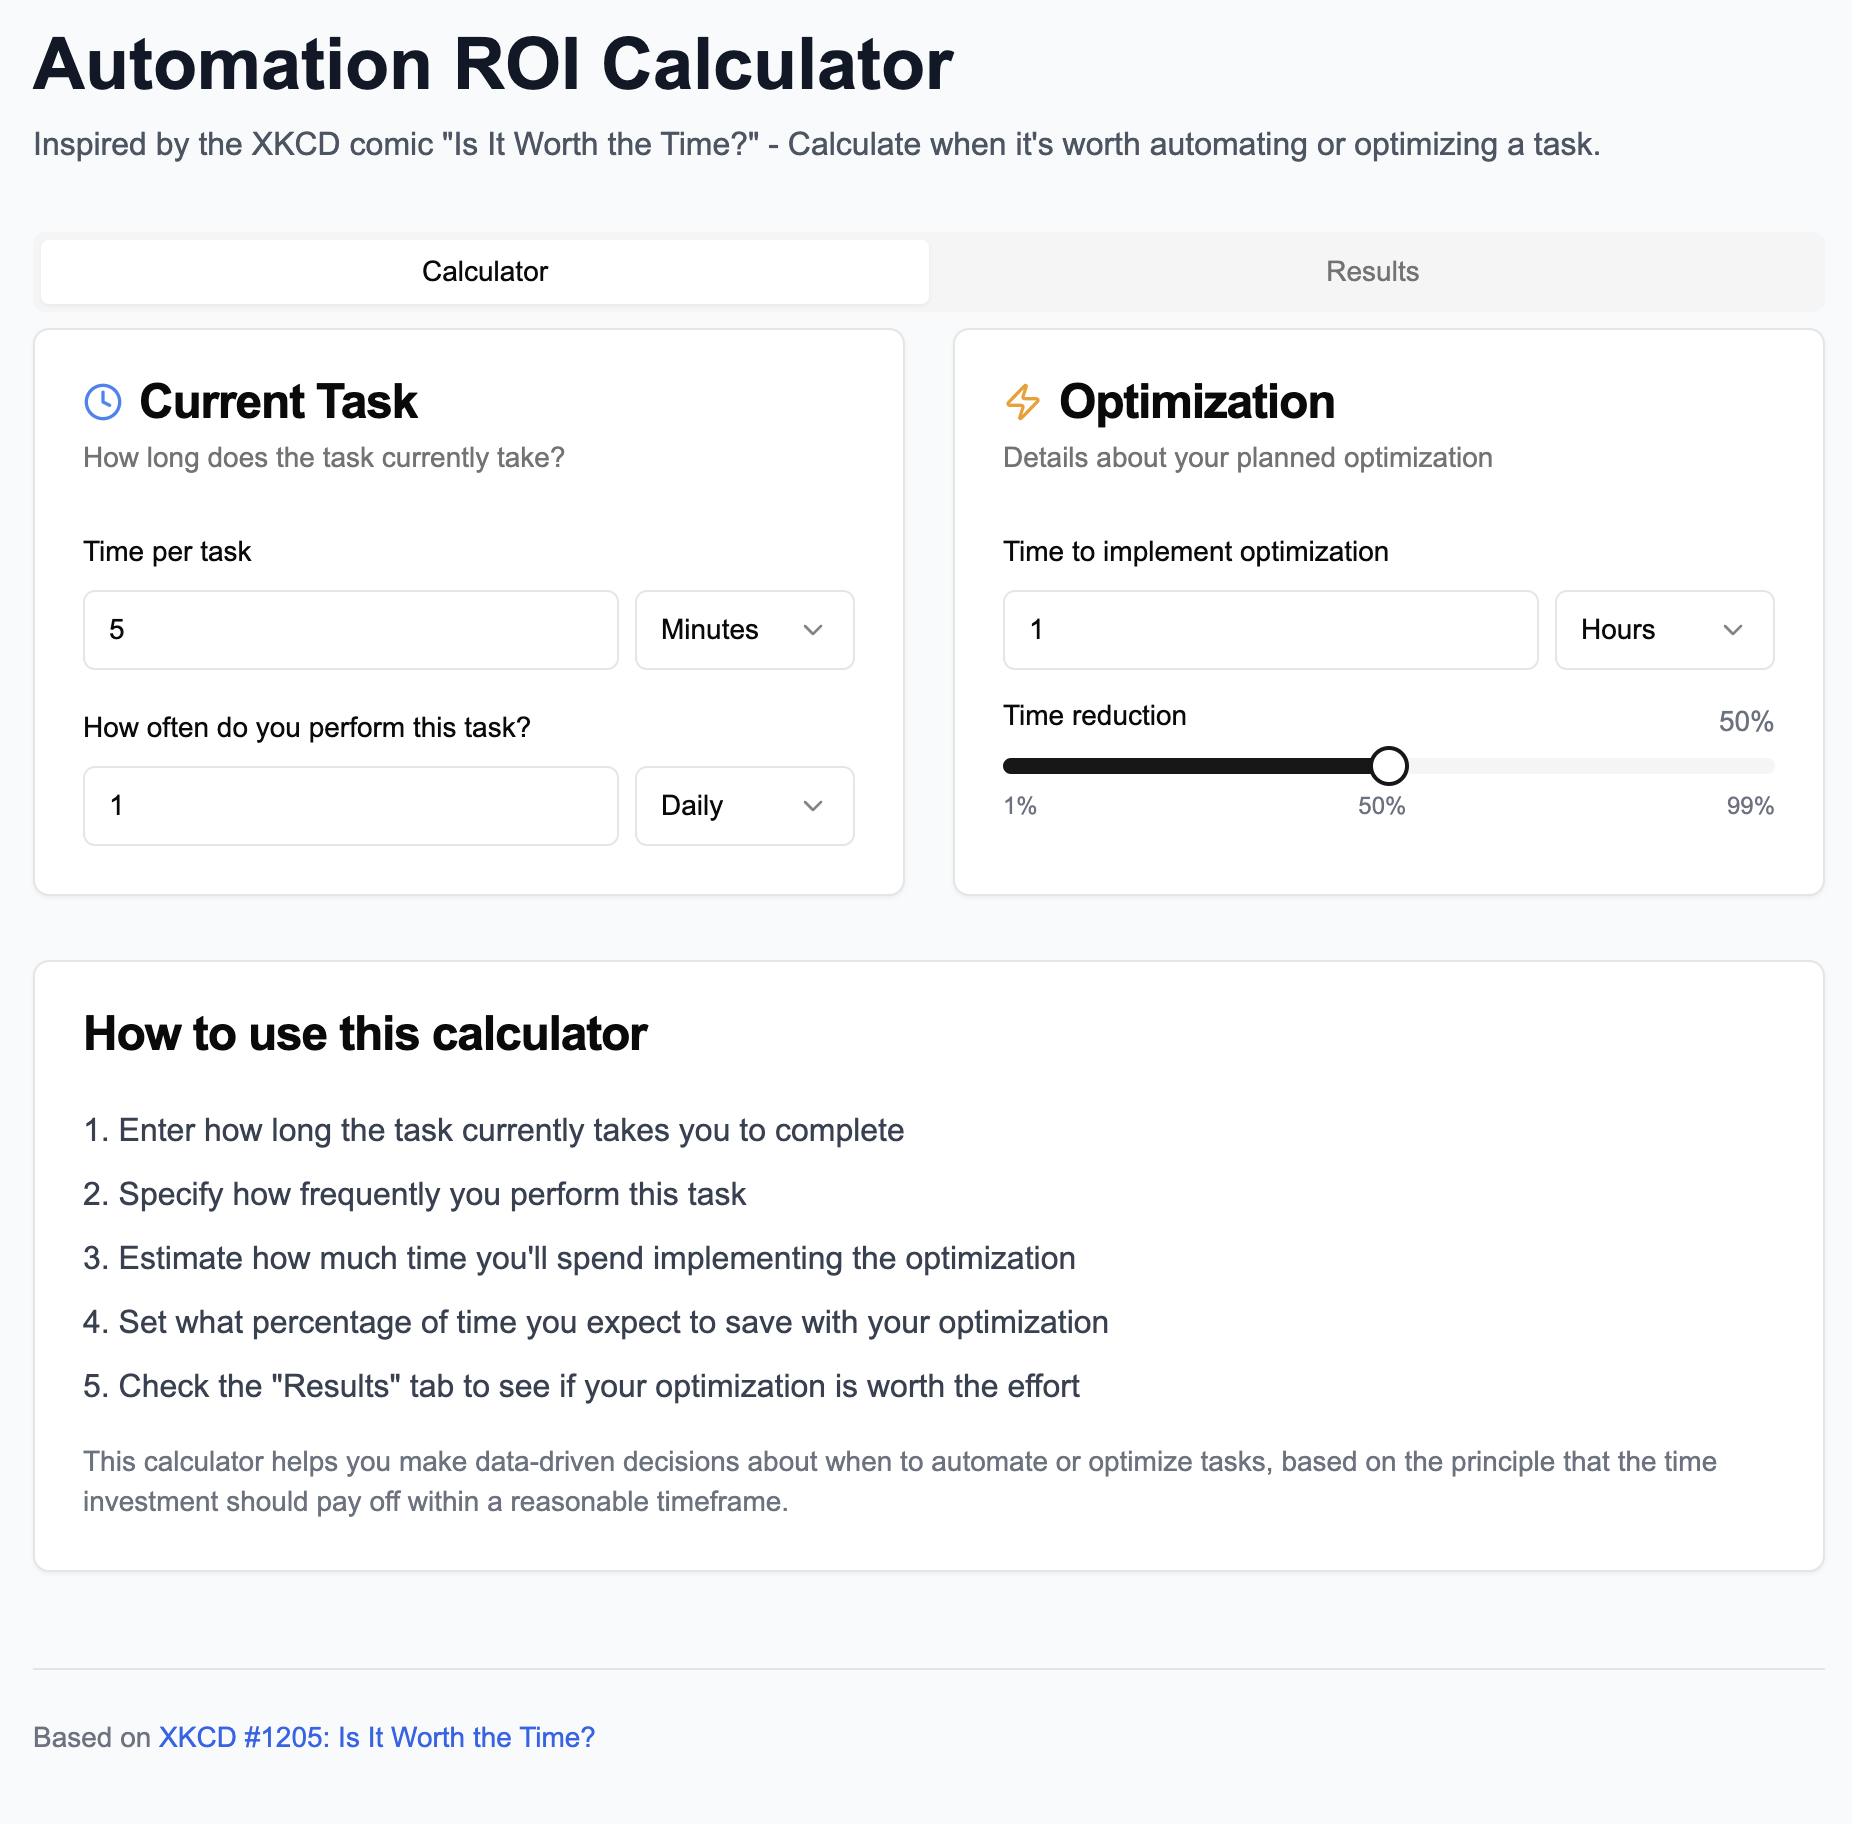Focus the Time per task input field

[x=351, y=630]
